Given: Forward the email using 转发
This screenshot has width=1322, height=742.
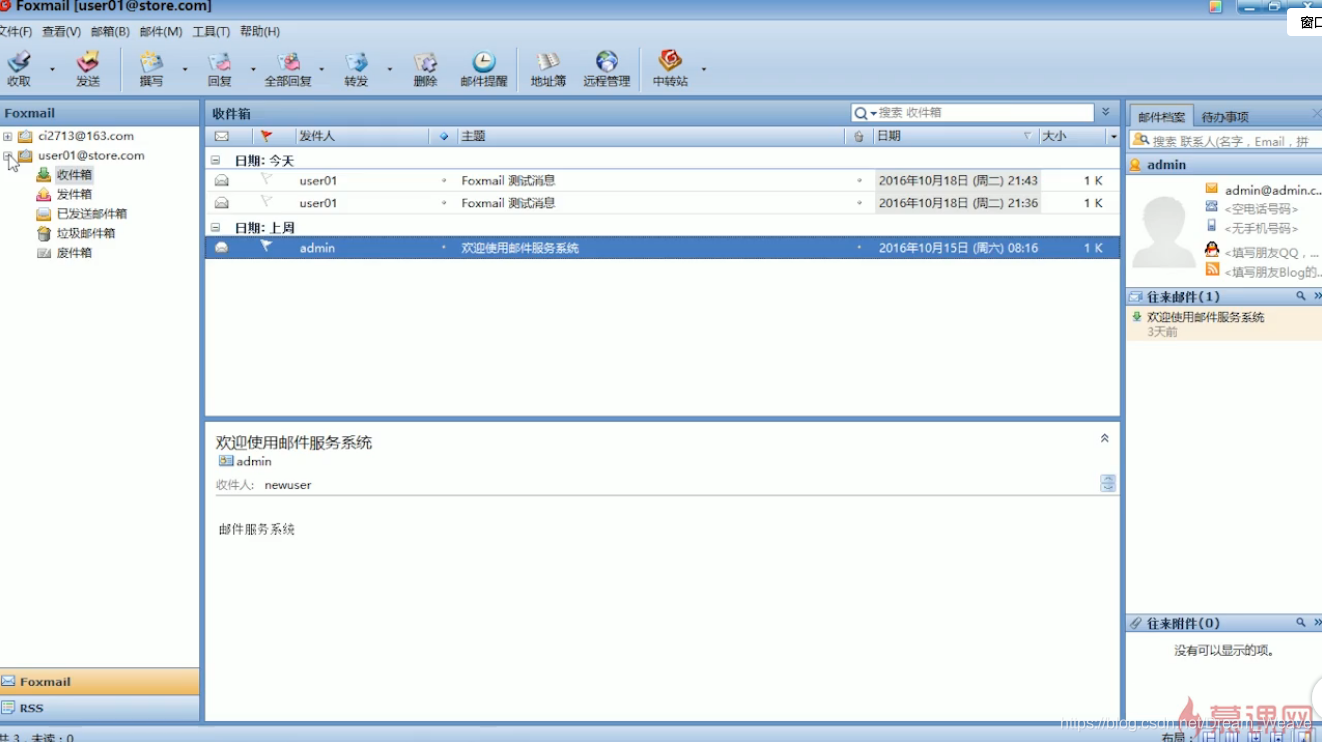Looking at the screenshot, I should 356,68.
